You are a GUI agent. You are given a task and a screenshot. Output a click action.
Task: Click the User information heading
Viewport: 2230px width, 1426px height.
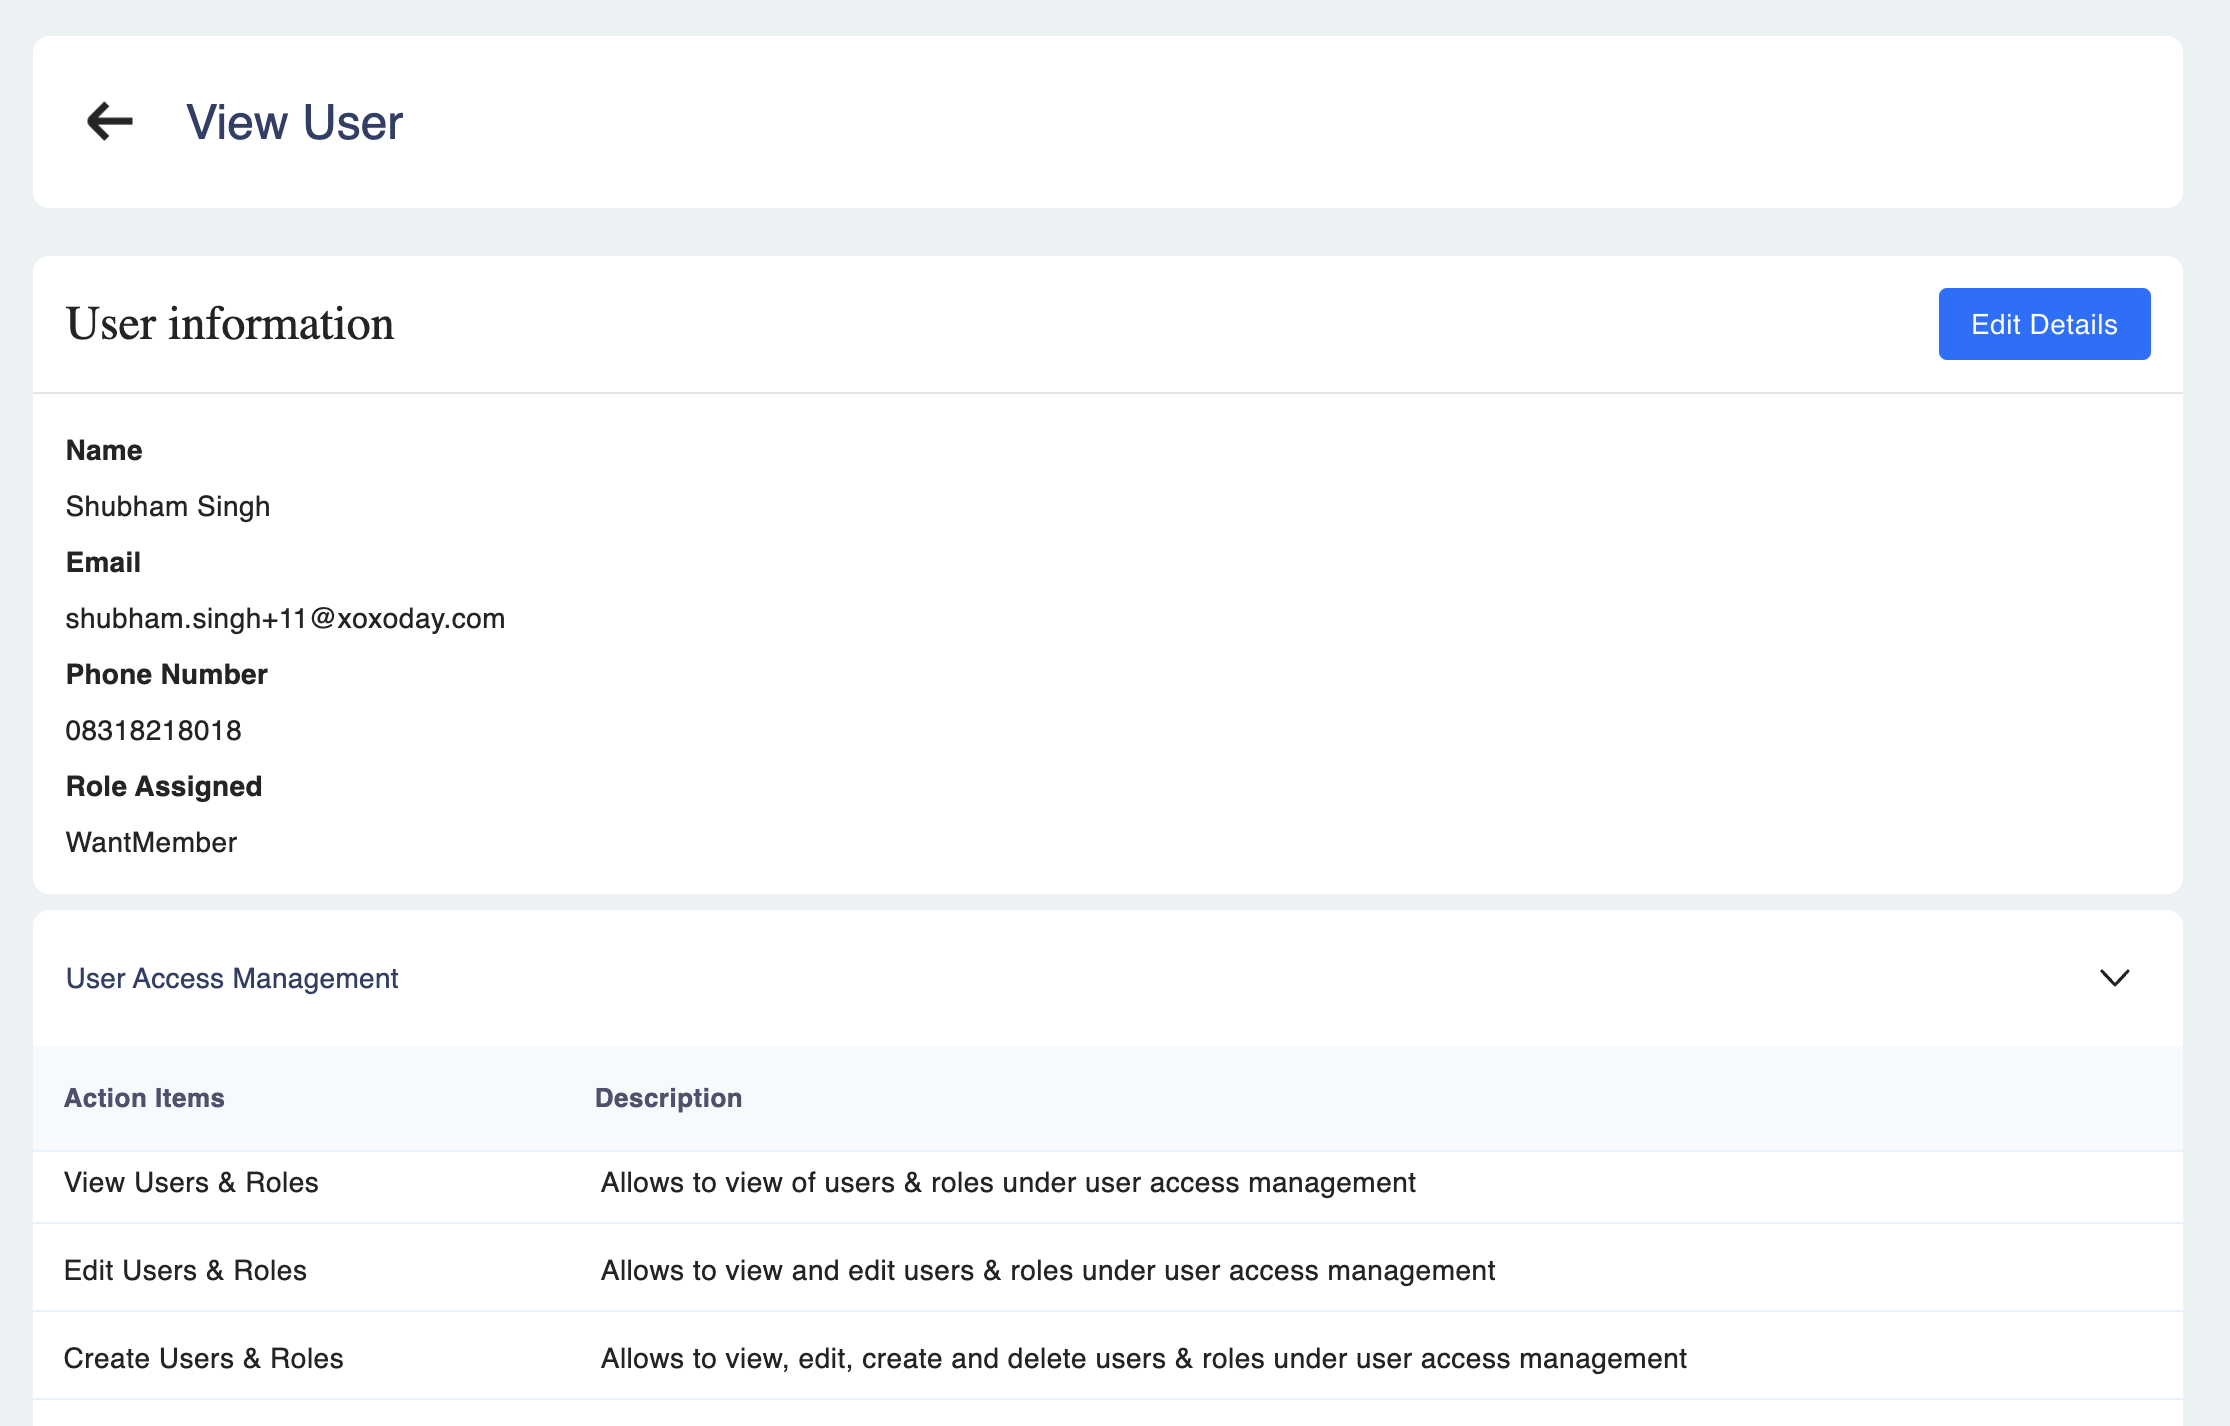pyautogui.click(x=230, y=324)
